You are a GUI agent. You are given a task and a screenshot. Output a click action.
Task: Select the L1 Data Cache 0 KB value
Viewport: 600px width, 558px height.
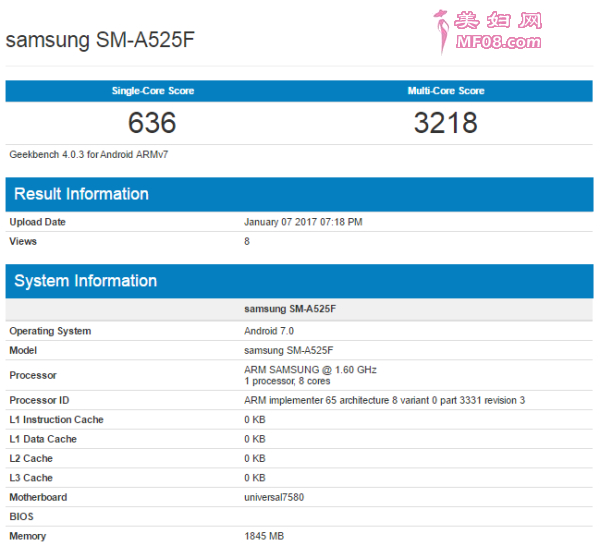[x=255, y=439]
